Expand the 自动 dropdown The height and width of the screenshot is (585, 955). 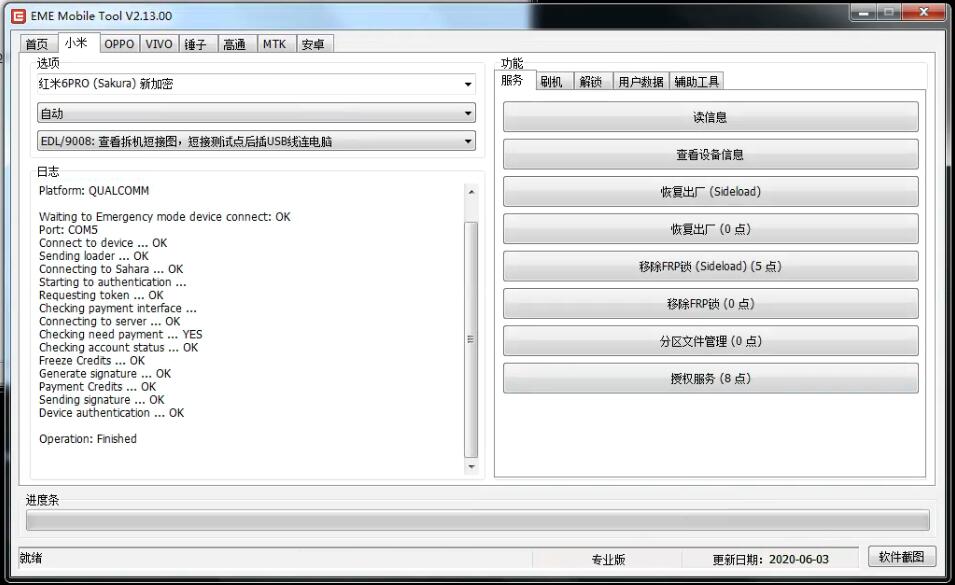[x=256, y=113]
